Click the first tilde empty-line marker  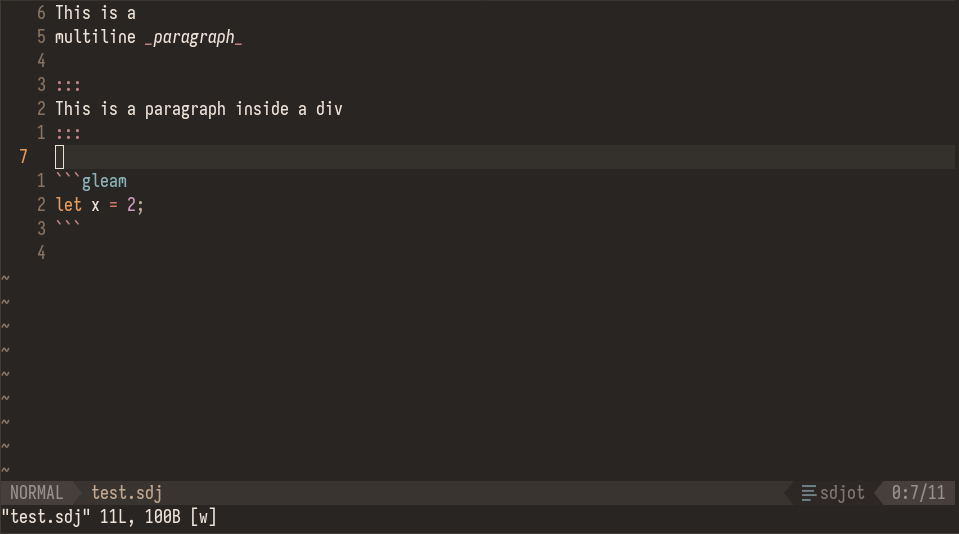click(x=6, y=278)
